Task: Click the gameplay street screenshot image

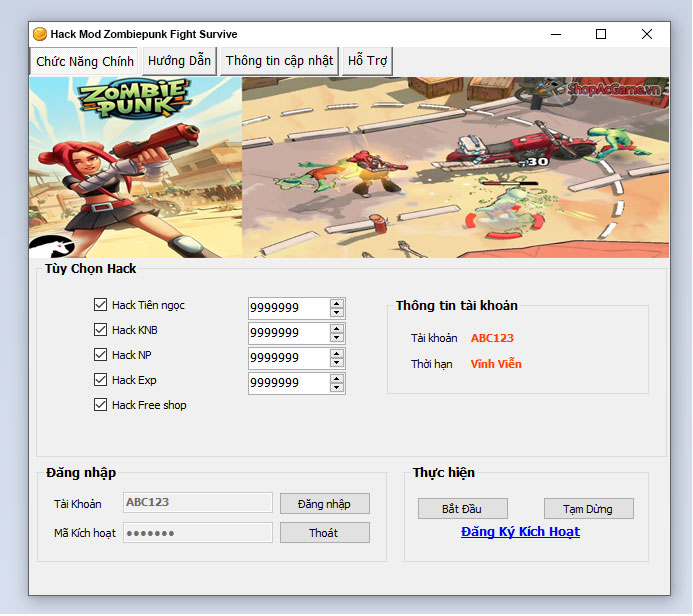Action: click(455, 167)
